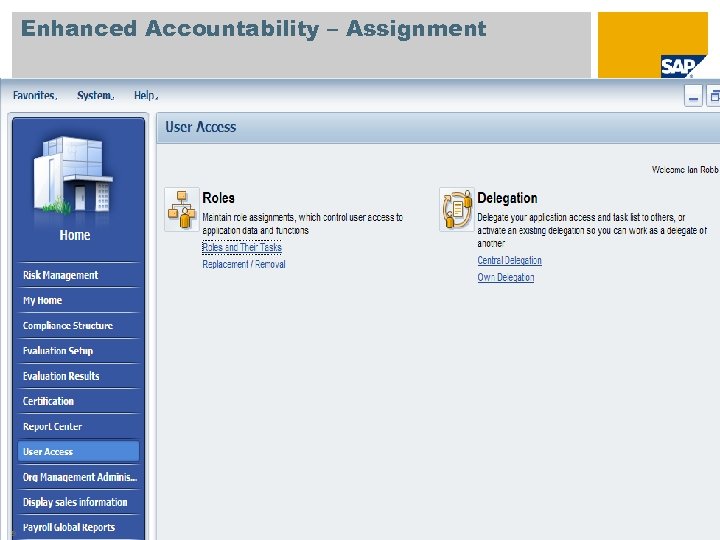The height and width of the screenshot is (540, 720).
Task: Open the Favorites menu
Action: 35,96
